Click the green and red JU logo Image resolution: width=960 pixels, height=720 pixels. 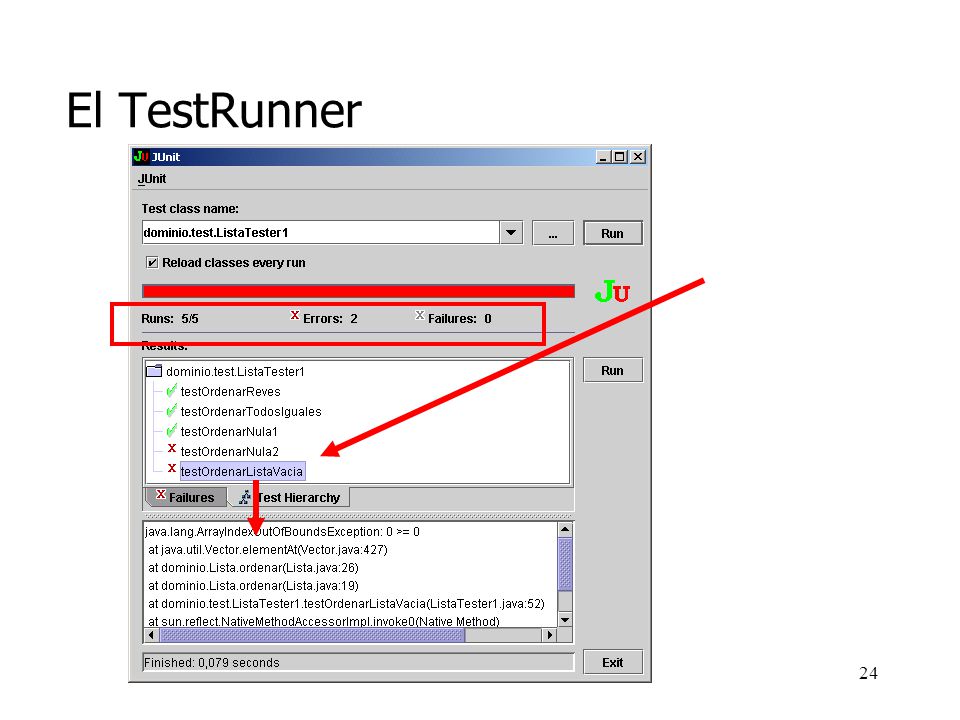click(x=612, y=291)
